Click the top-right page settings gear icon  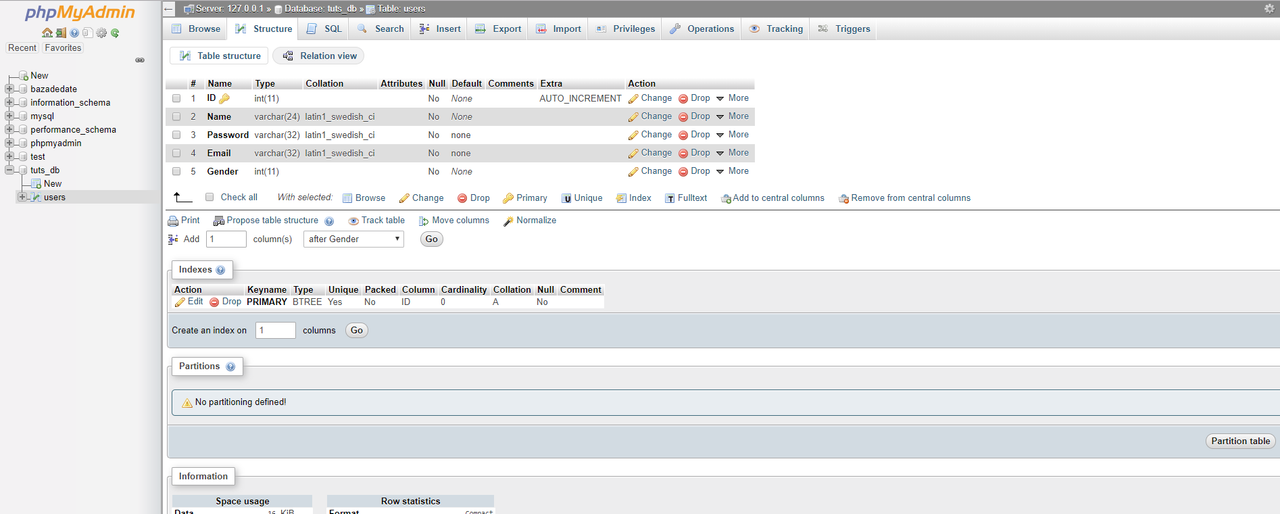point(1270,7)
